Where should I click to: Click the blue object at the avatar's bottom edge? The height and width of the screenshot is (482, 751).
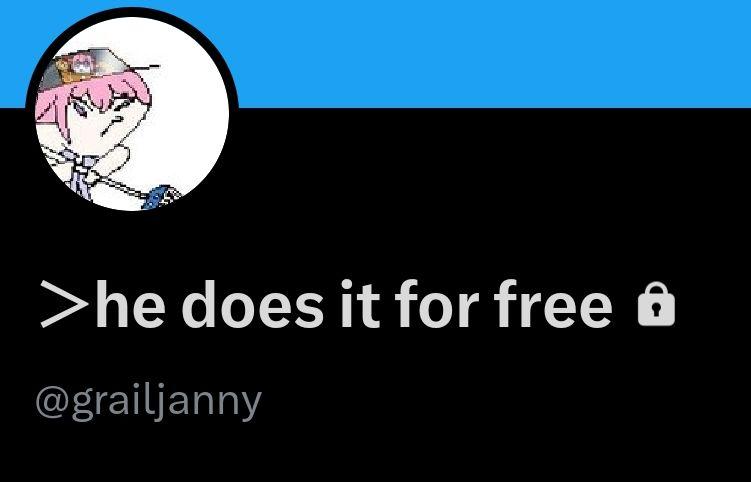pyautogui.click(x=161, y=197)
